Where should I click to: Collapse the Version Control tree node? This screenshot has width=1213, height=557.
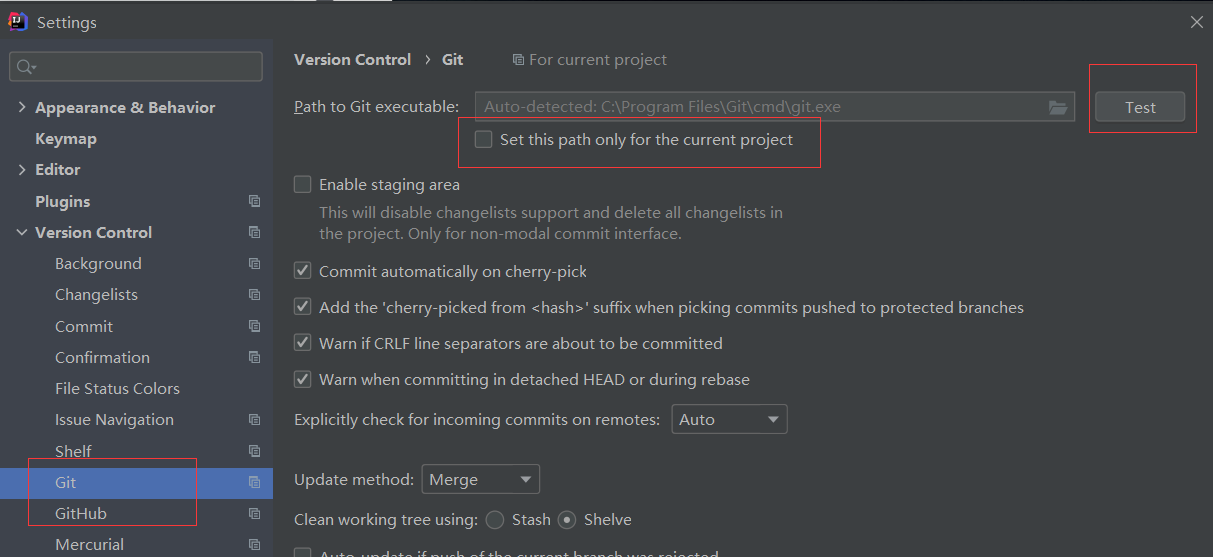click(22, 233)
